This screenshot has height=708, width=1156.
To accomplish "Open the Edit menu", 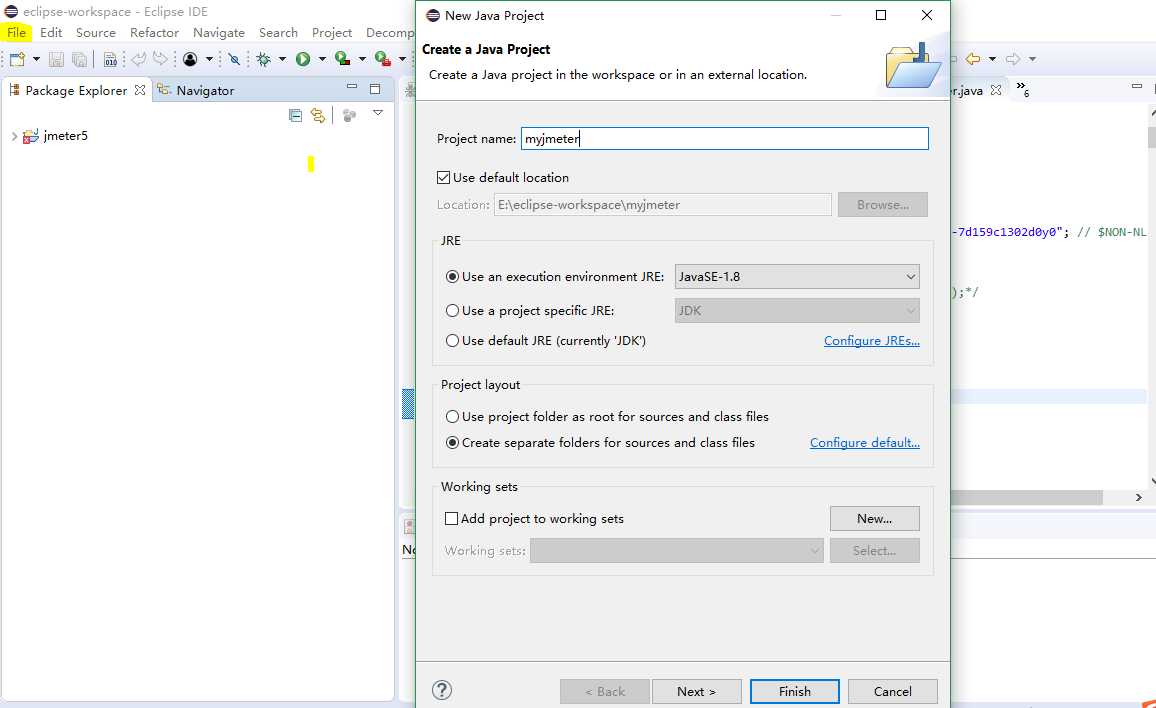I will tap(51, 32).
